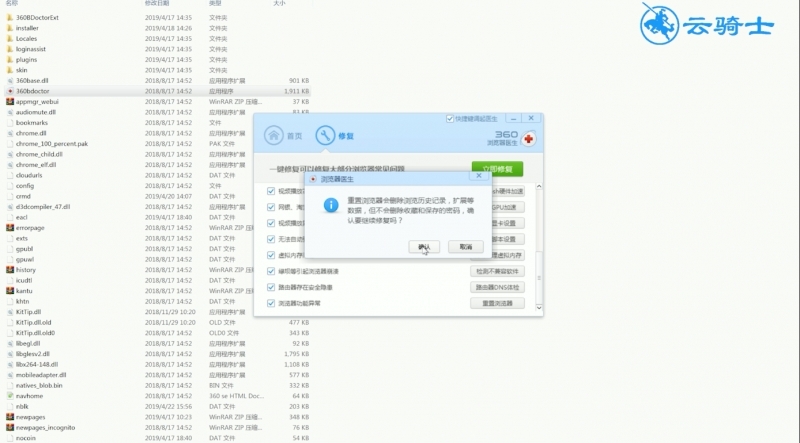This screenshot has height=443, width=800.
Task: Click the repair list scrollbar up arrow
Action: click(539, 187)
